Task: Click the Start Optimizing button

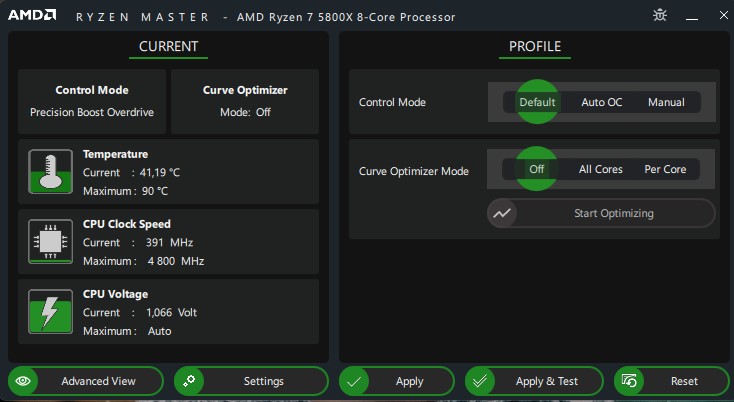Action: tap(613, 213)
